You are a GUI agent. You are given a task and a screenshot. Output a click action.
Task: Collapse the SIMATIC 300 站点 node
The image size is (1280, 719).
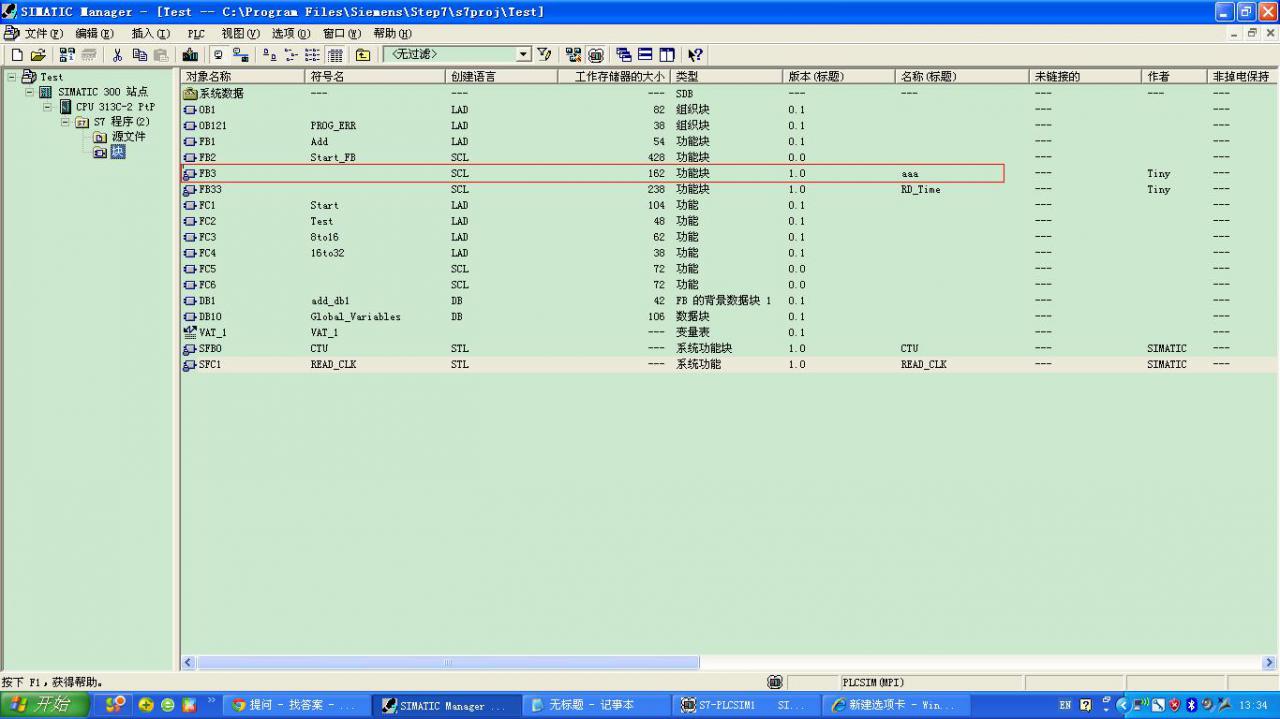[29, 92]
